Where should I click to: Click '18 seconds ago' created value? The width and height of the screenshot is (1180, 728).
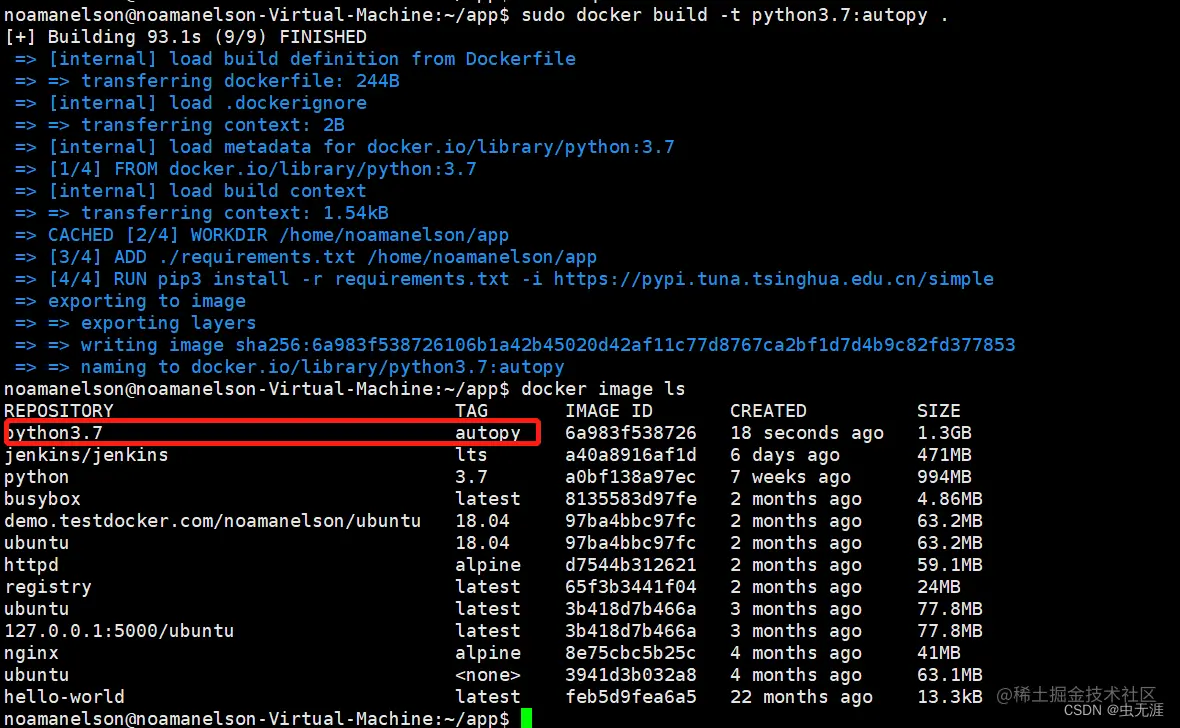807,433
